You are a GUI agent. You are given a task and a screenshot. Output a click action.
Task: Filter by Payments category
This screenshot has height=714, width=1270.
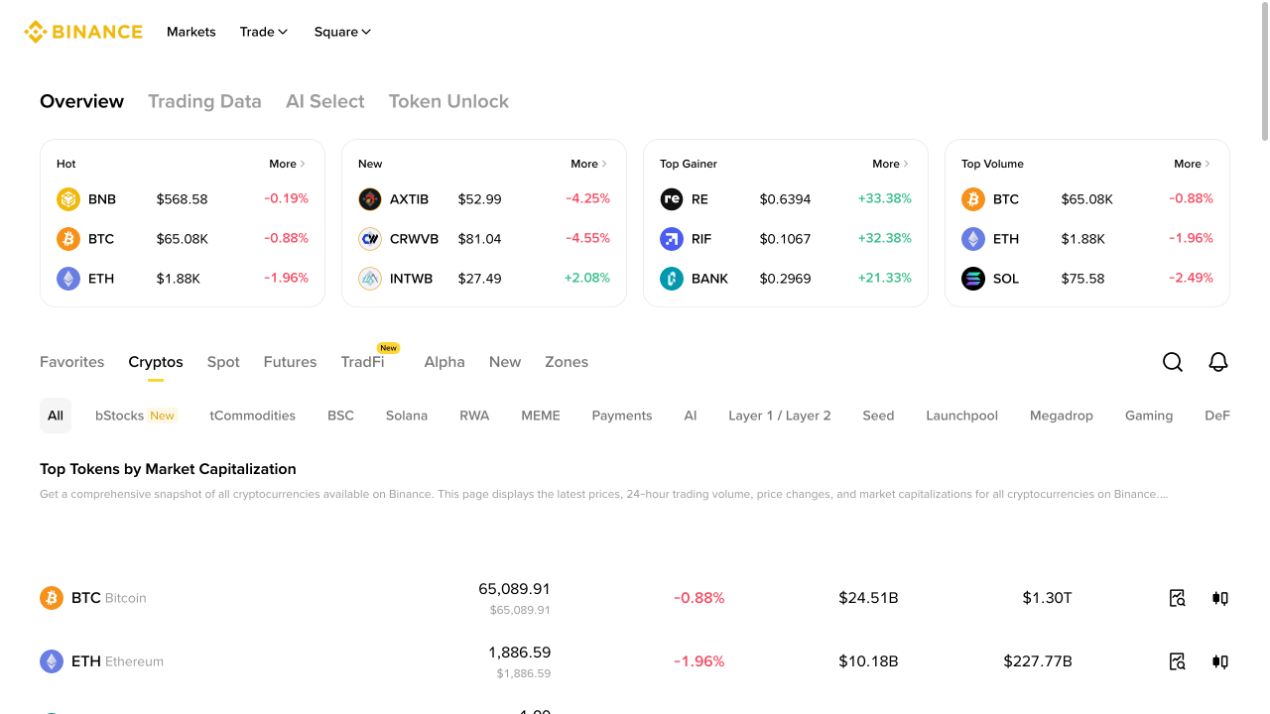click(622, 416)
